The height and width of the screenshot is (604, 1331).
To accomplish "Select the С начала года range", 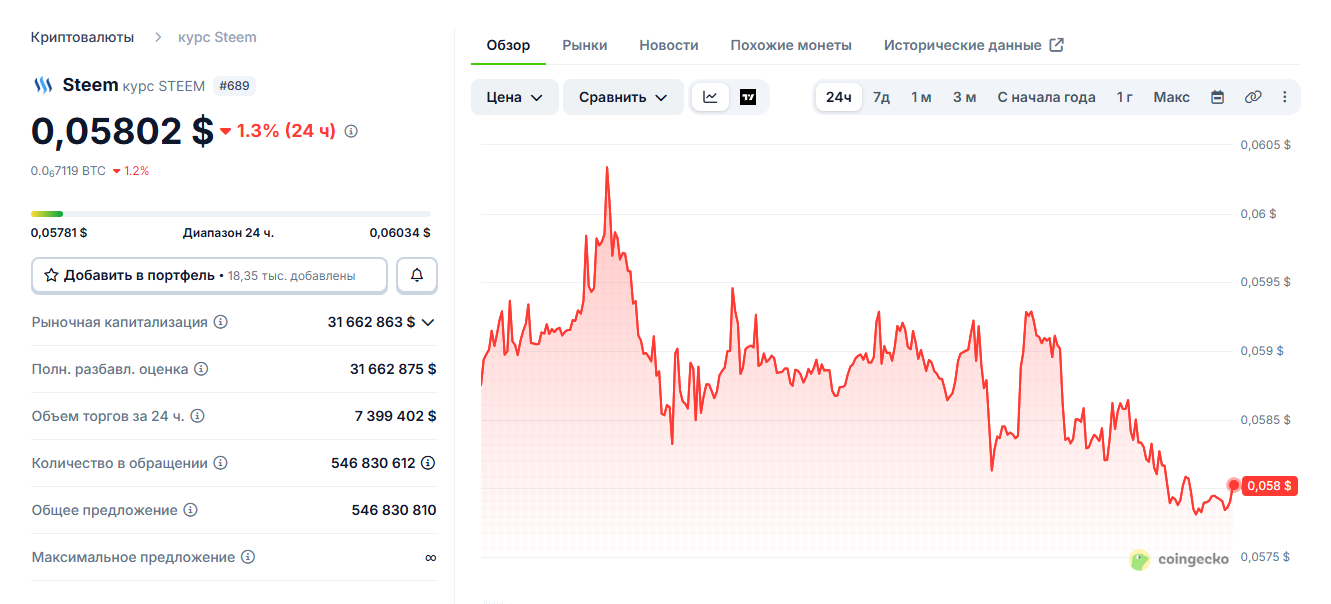I will click(x=1046, y=97).
